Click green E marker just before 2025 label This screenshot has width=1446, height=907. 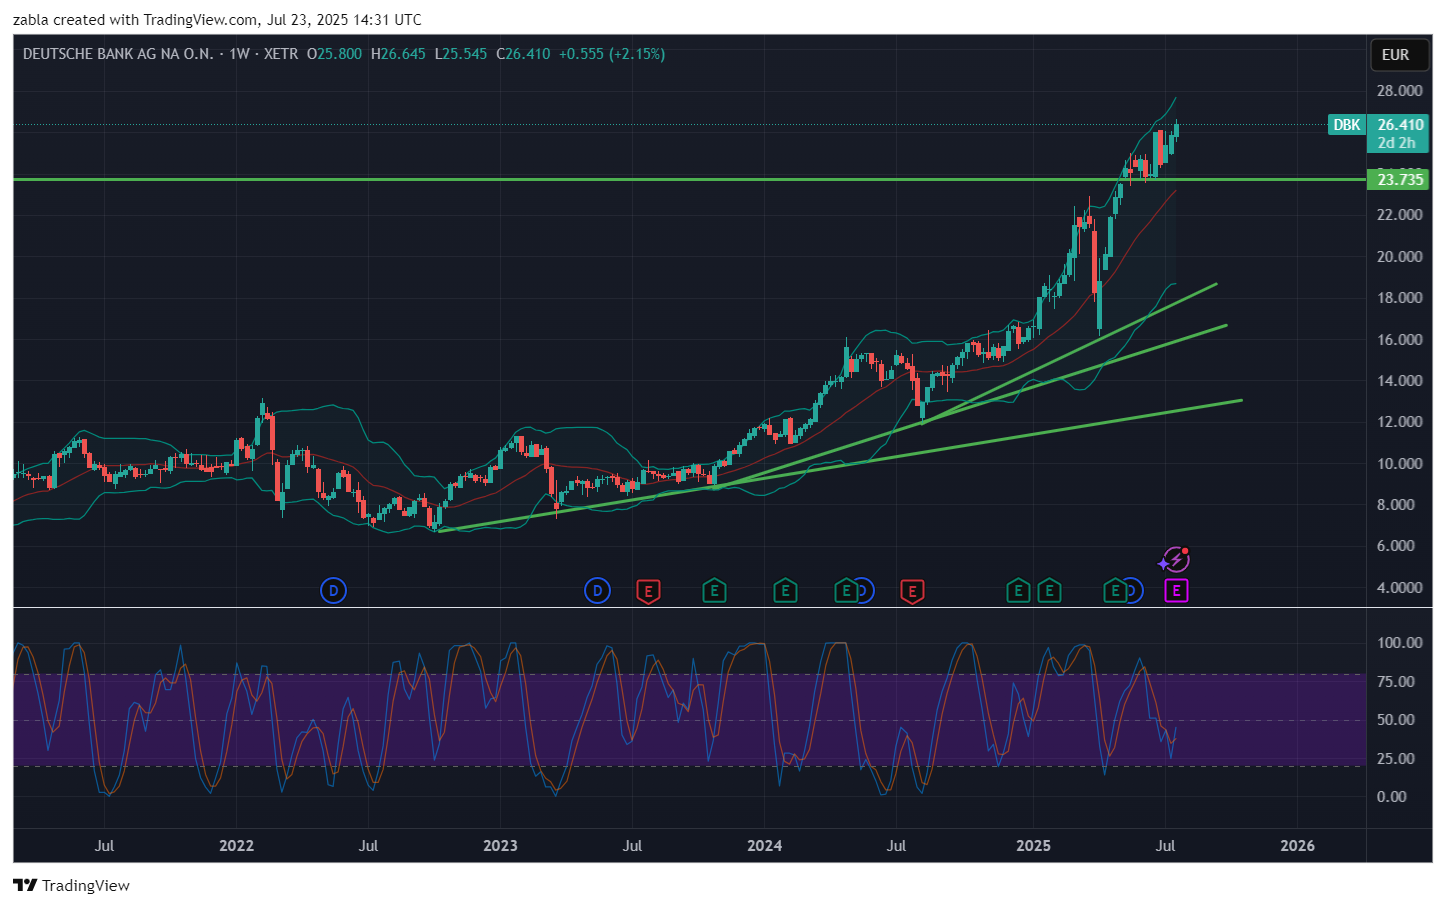[x=1018, y=592]
